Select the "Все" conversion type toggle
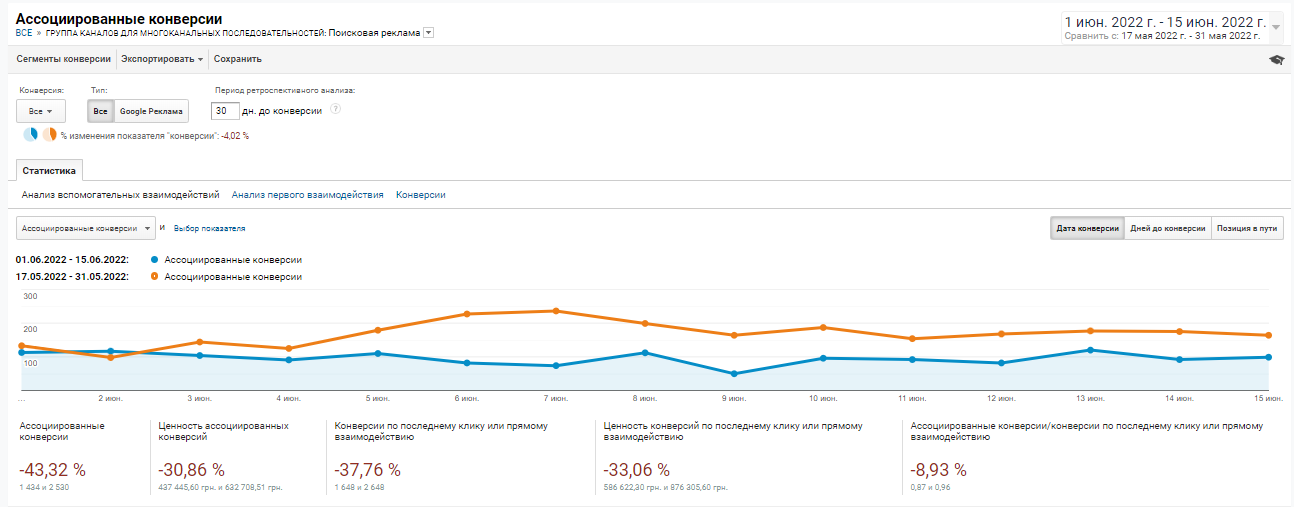Image resolution: width=1294 pixels, height=507 pixels. [100, 111]
